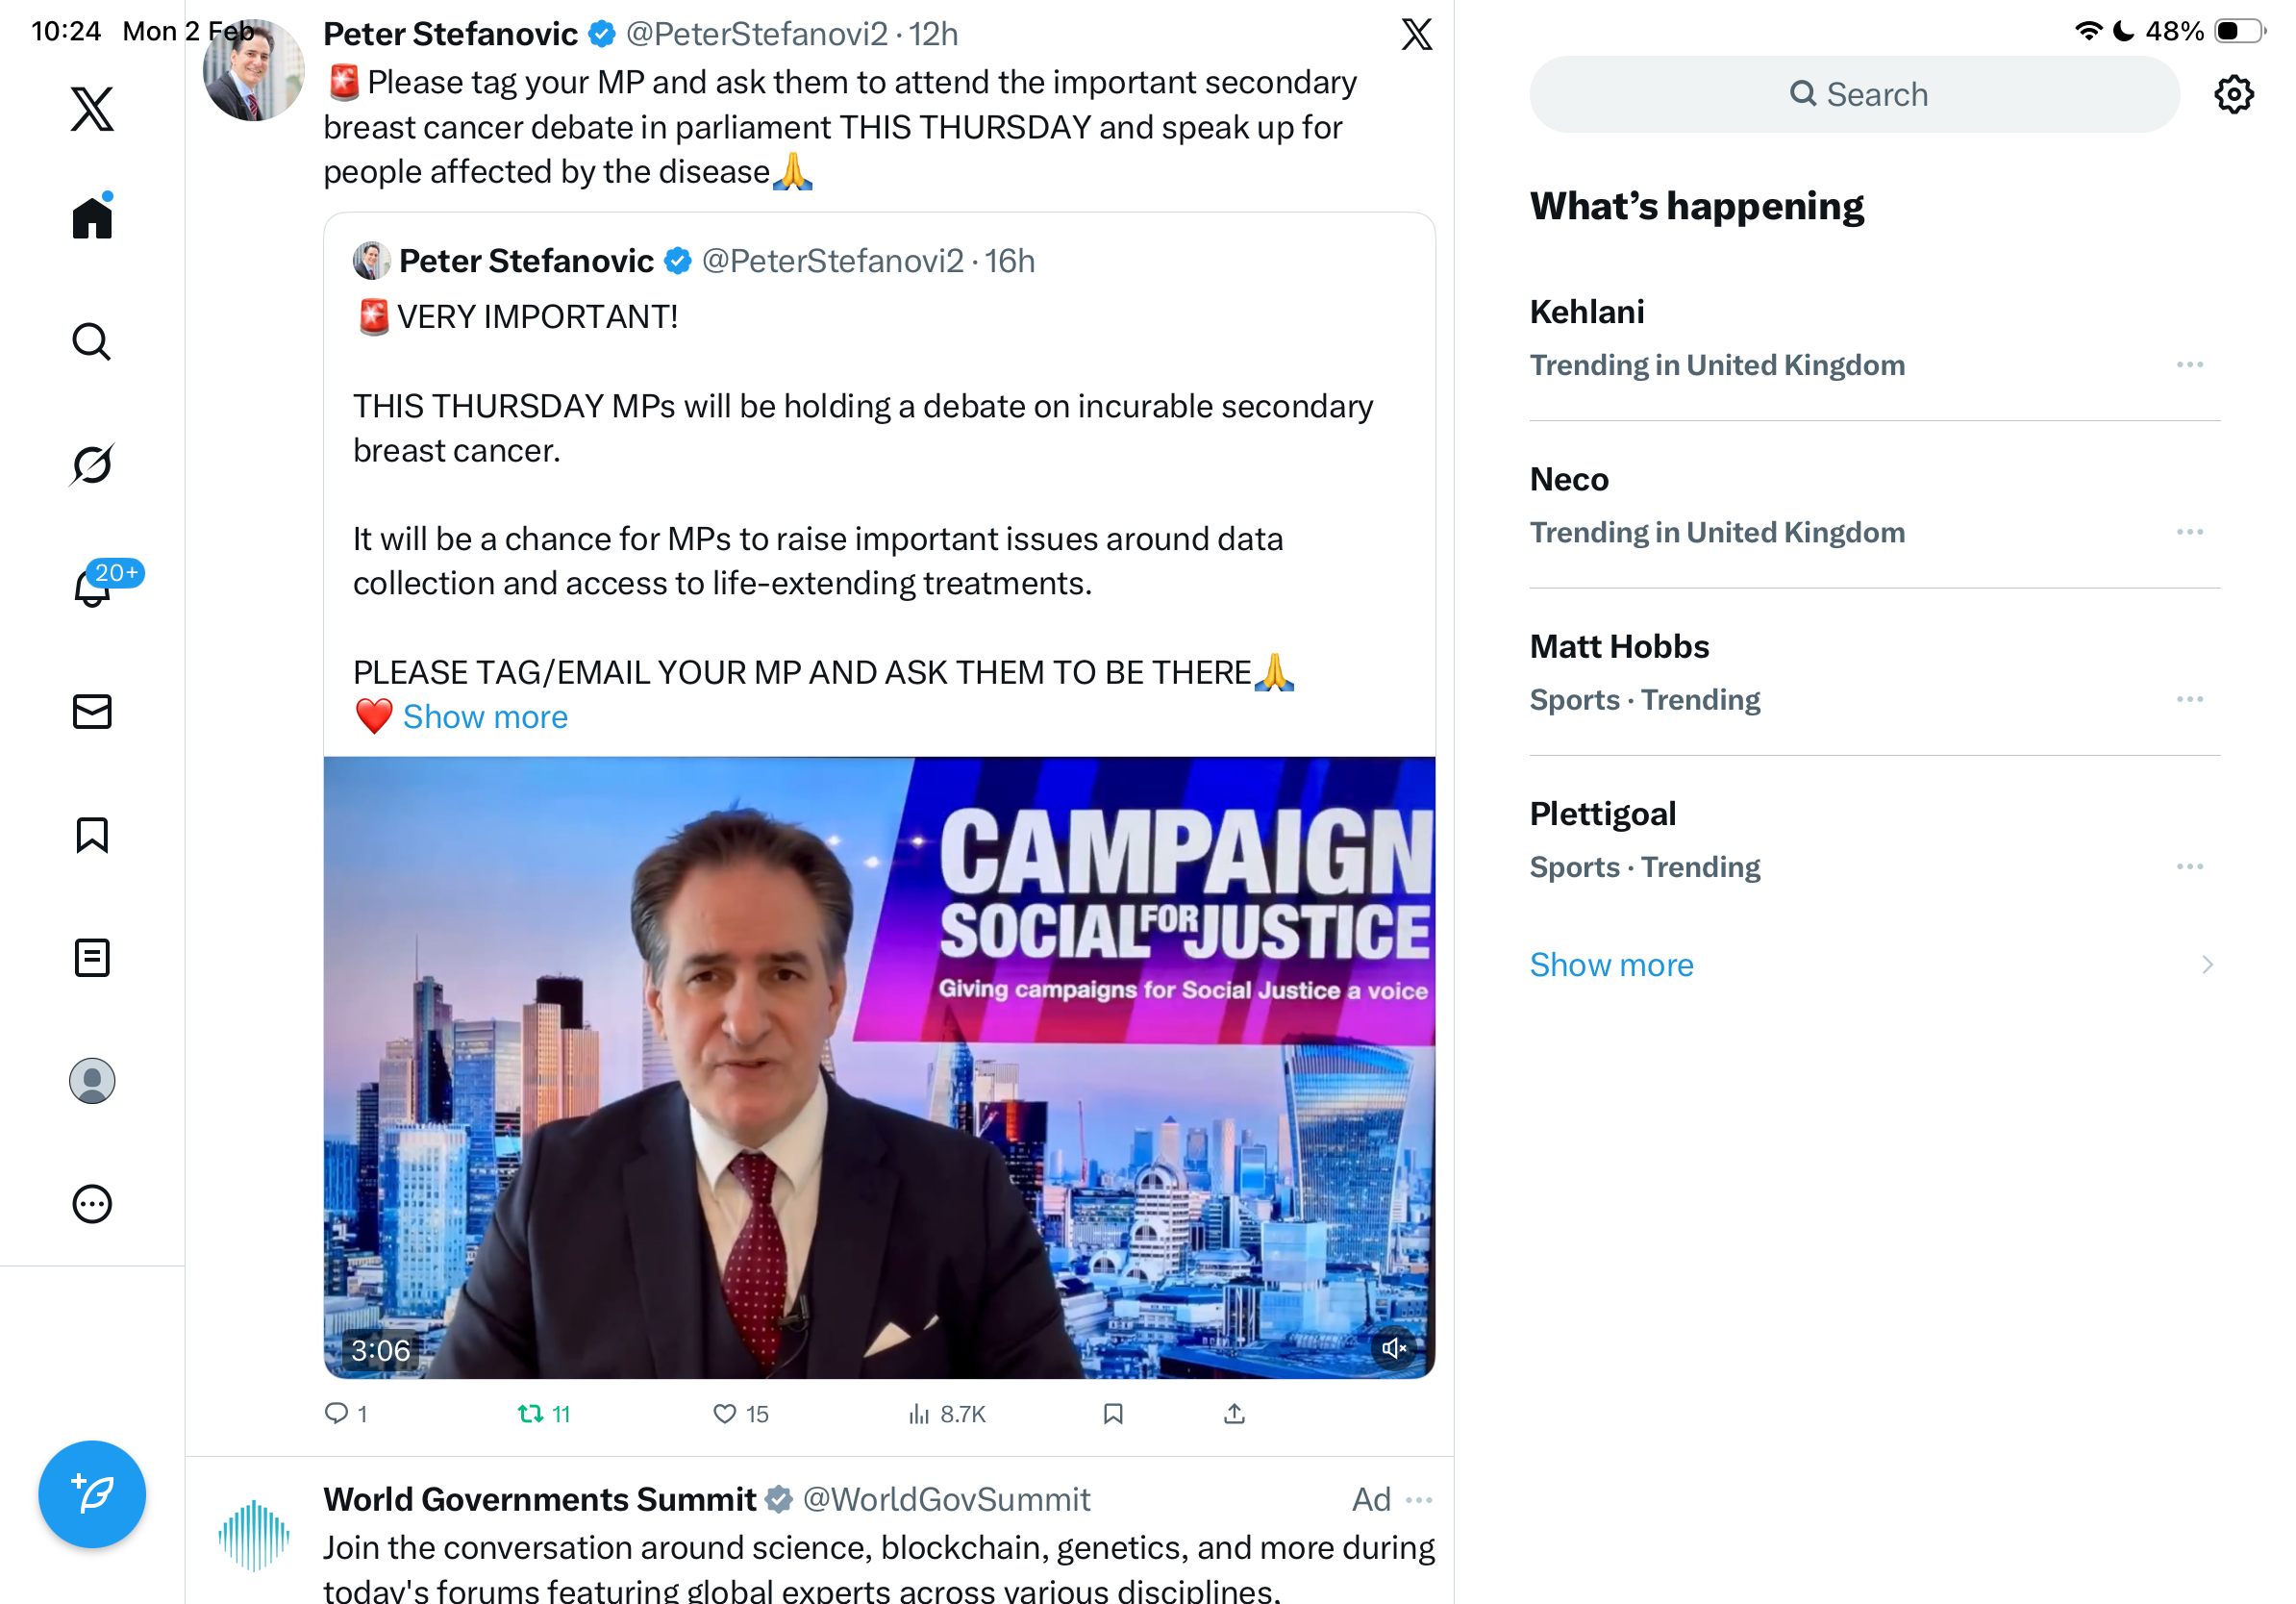The width and height of the screenshot is (2296, 1604).
Task: Open Lists icon in sidebar
Action: (x=92, y=958)
